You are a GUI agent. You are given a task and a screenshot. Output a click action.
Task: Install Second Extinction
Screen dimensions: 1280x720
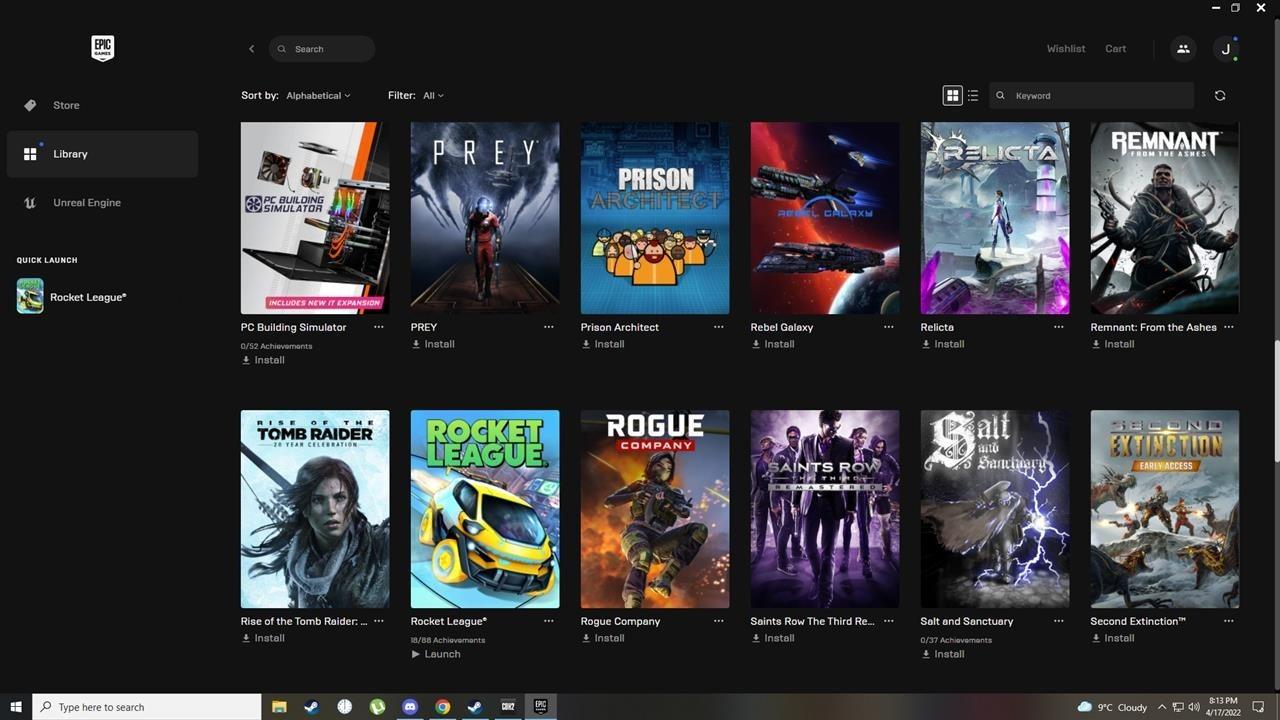pyautogui.click(x=1113, y=638)
